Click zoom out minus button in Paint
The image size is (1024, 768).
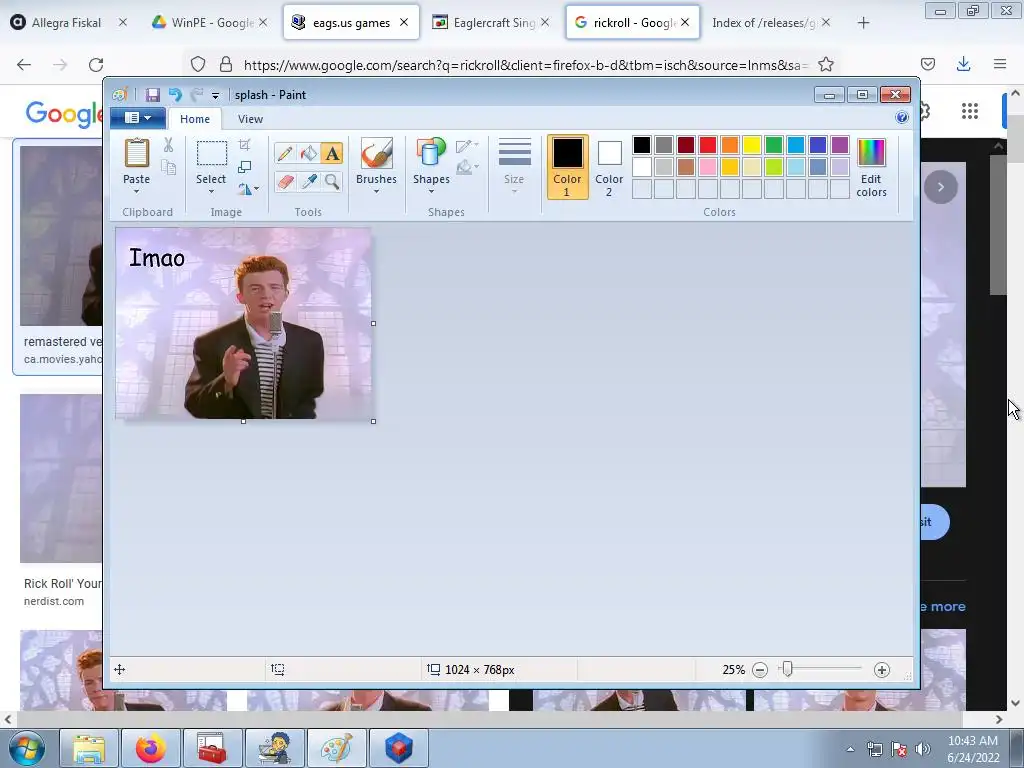click(x=760, y=670)
